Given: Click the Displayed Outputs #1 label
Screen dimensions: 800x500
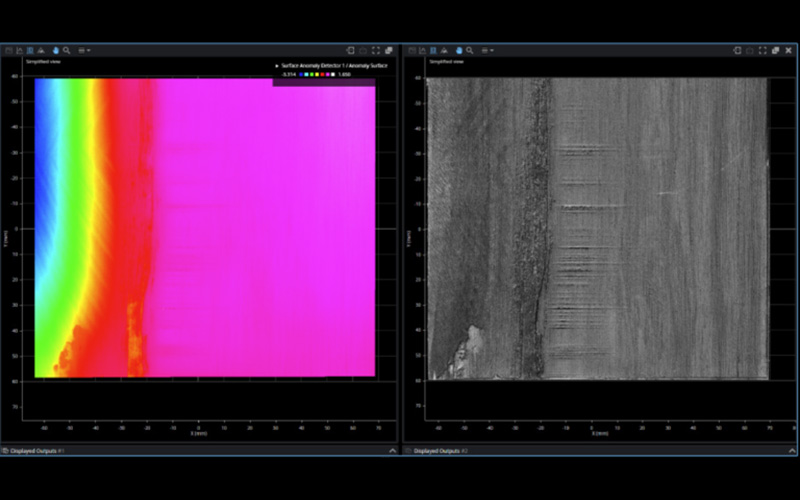Looking at the screenshot, I should (x=40, y=451).
